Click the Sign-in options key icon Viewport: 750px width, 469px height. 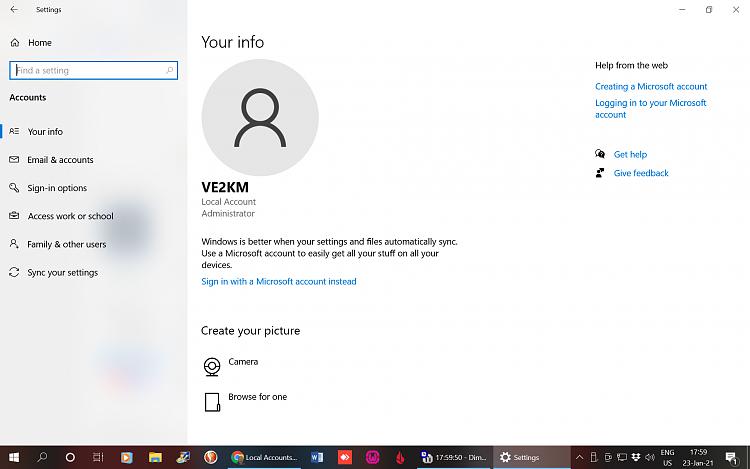point(14,187)
